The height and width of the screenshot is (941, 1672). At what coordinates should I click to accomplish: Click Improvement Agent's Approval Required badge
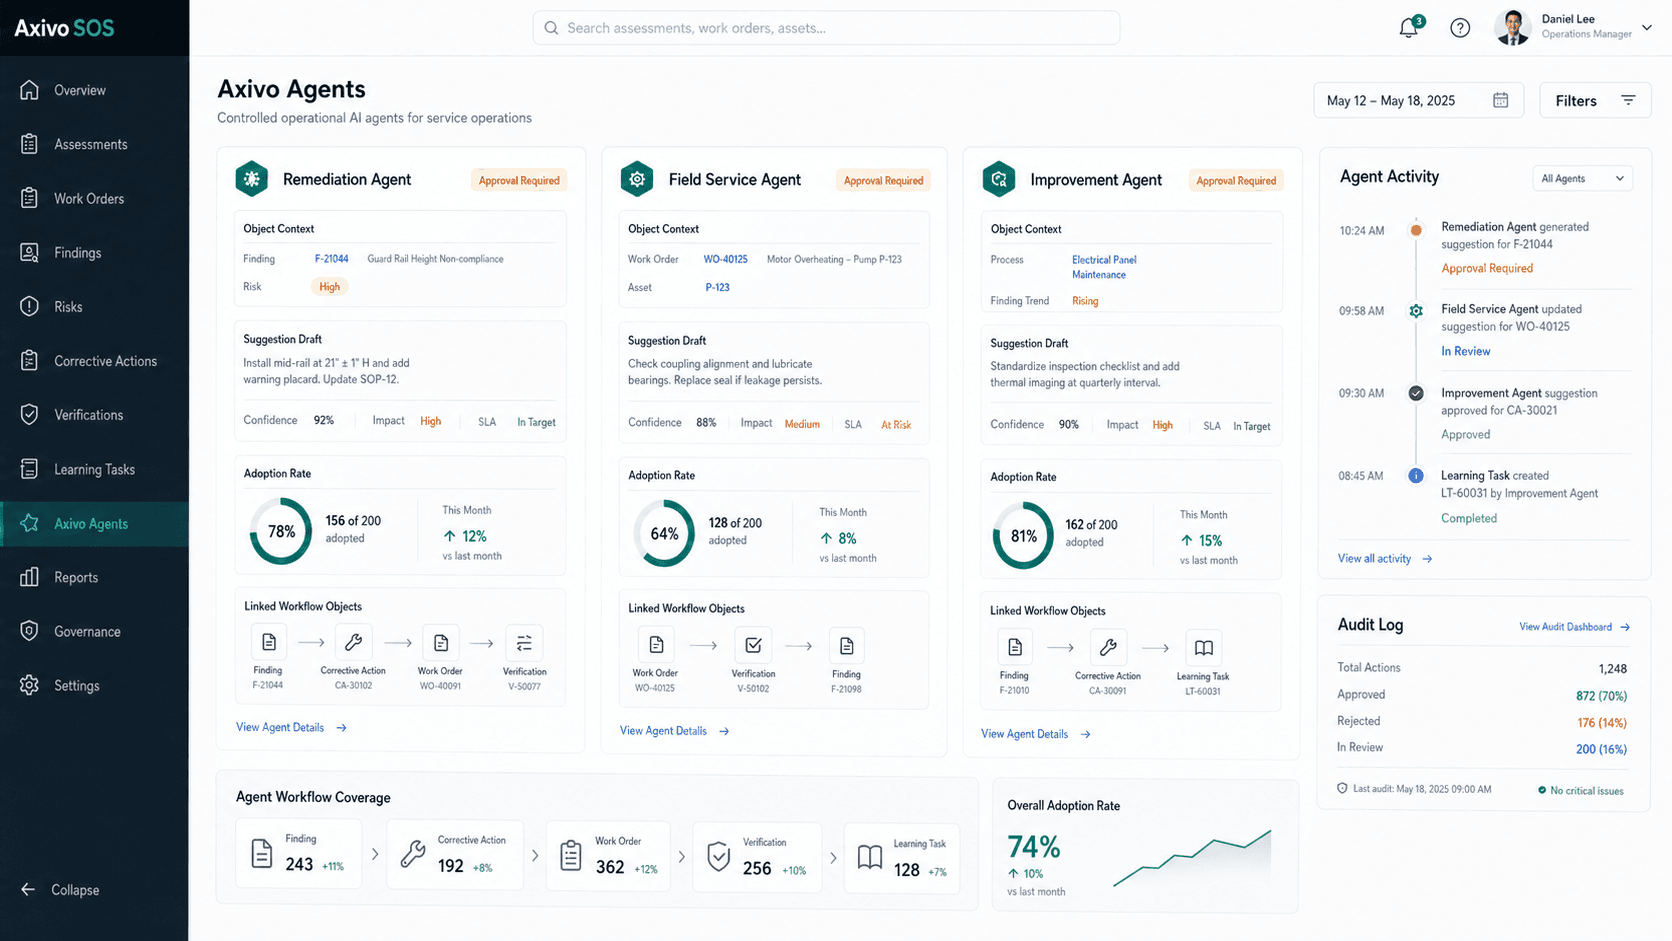tap(1236, 180)
